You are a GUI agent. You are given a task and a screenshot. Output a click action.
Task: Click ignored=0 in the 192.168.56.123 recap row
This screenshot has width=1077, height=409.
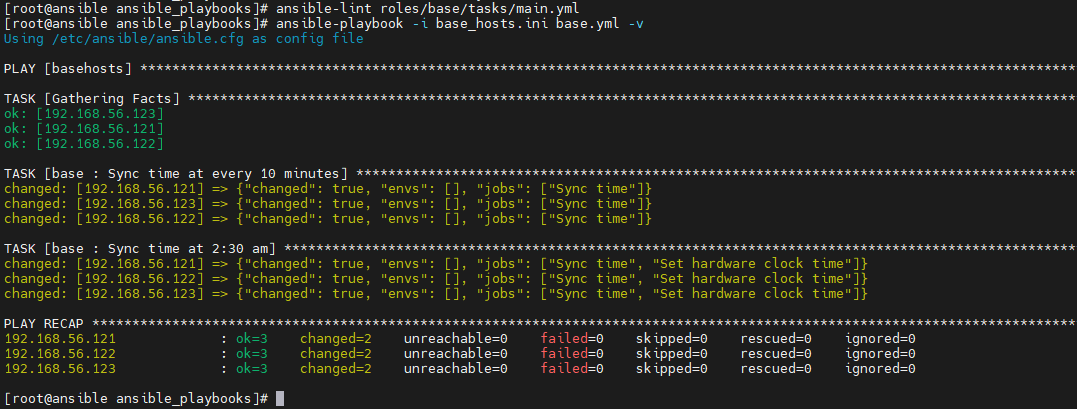pos(881,368)
